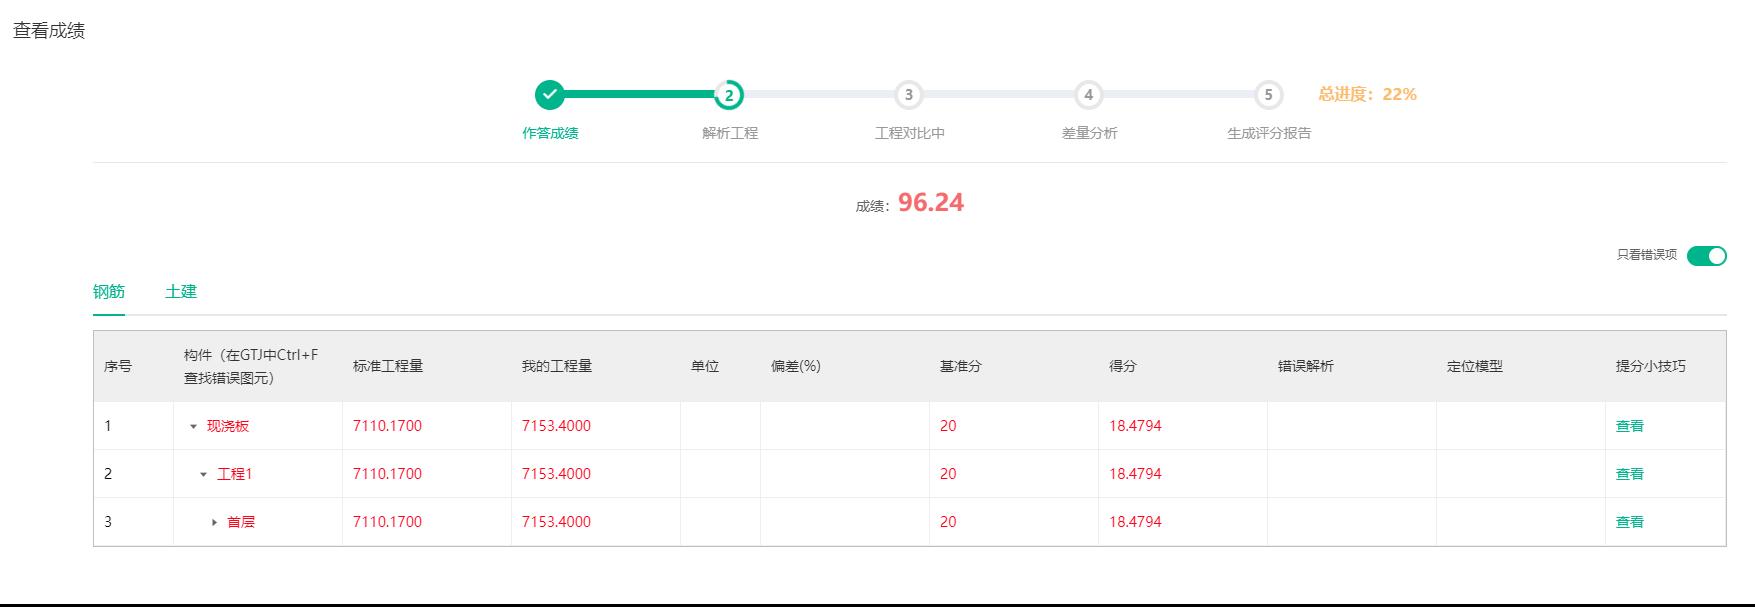
Task: Click the 96.24 score value
Action: point(930,203)
